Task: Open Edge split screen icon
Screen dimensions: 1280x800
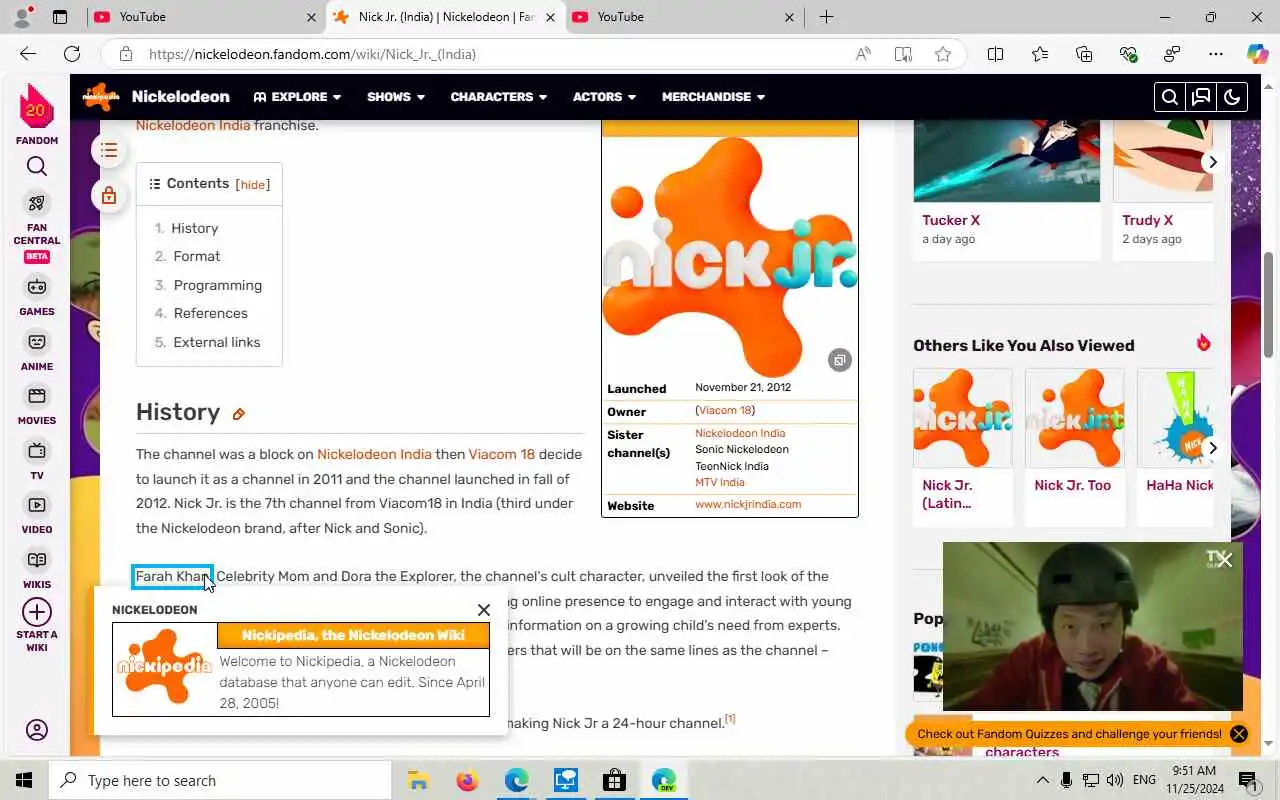Action: [x=995, y=54]
